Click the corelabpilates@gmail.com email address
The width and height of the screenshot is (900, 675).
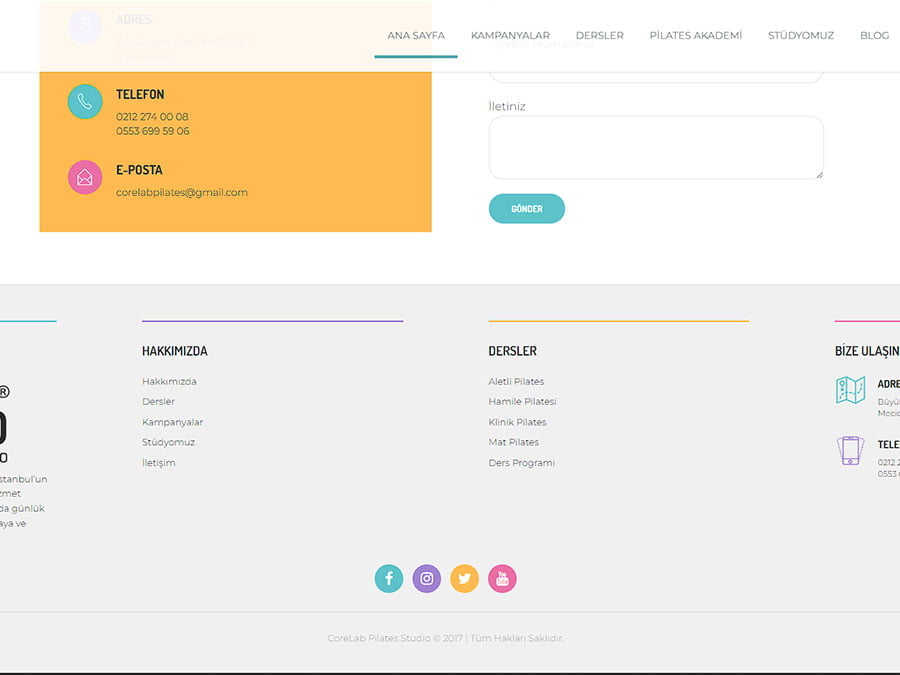tap(182, 192)
